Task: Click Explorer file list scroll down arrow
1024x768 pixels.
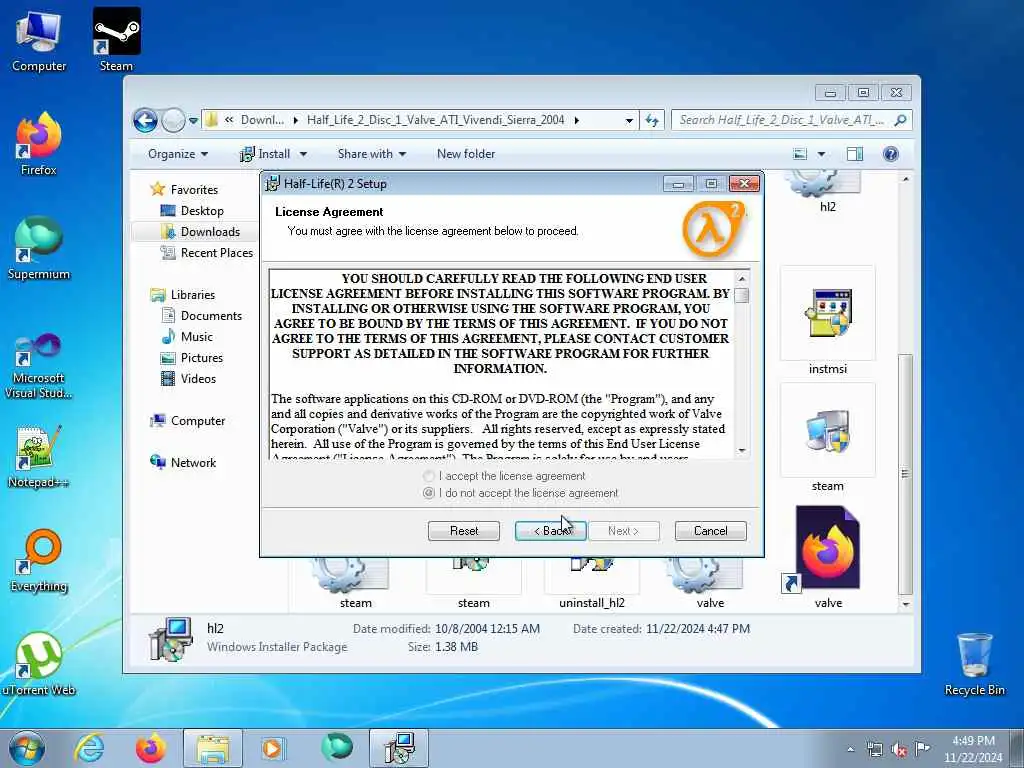Action: click(905, 604)
